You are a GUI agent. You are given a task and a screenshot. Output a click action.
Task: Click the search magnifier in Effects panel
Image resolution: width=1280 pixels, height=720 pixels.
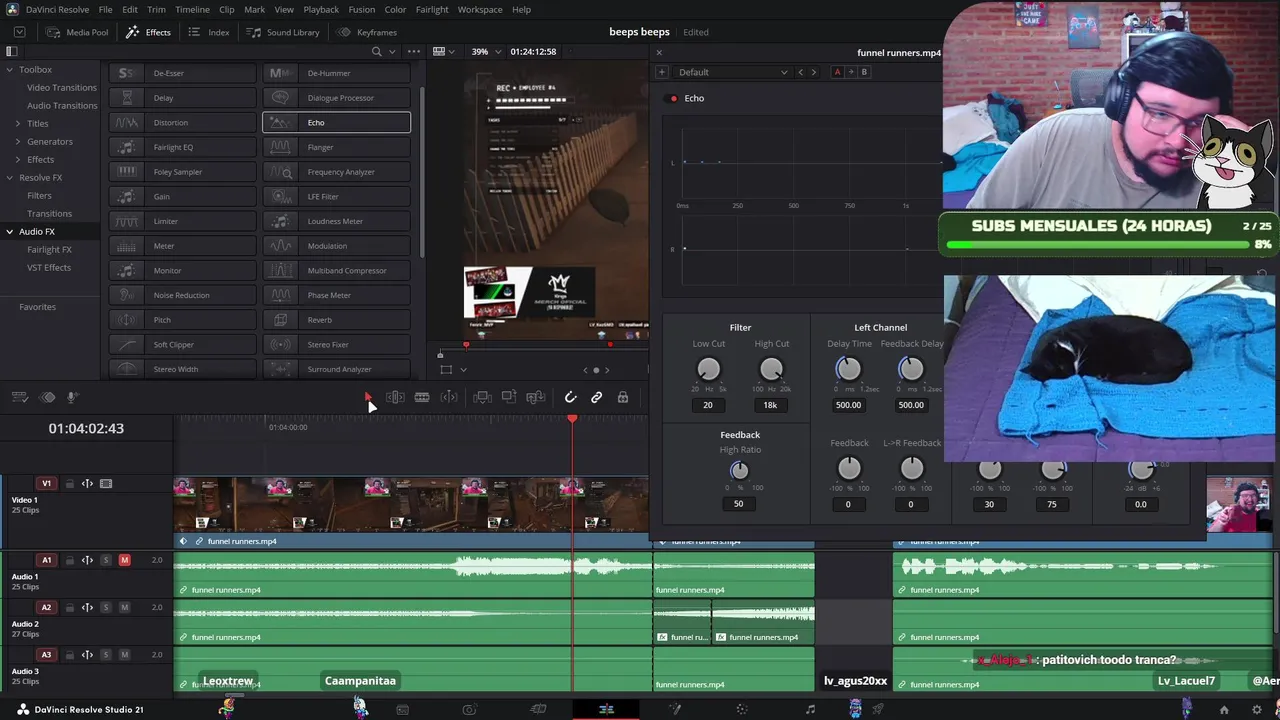(376, 52)
